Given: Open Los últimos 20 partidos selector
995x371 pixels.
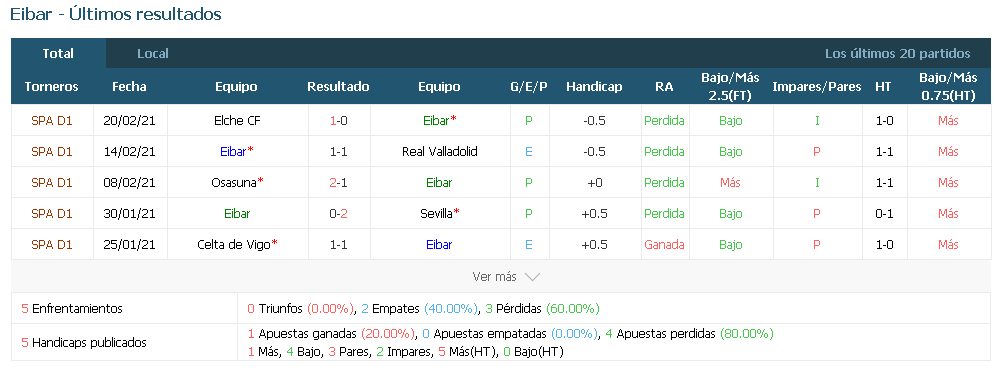Looking at the screenshot, I should pos(897,54).
